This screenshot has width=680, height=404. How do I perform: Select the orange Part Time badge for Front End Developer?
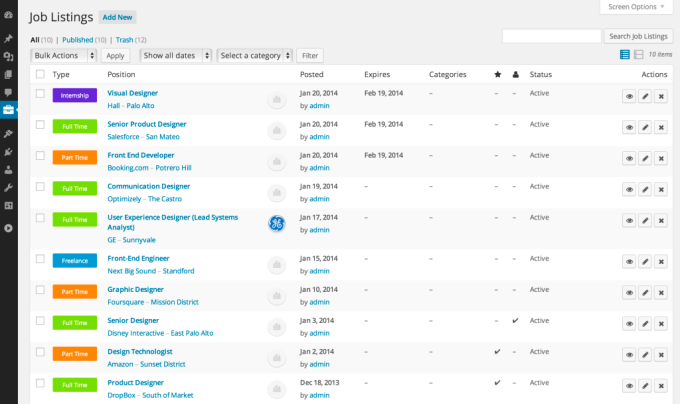[x=75, y=157]
